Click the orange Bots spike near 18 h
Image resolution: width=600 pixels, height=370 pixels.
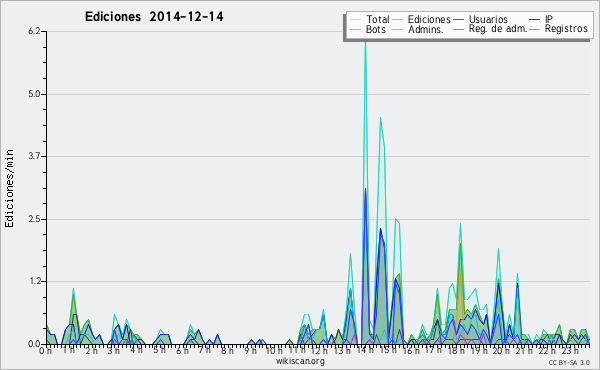(x=460, y=275)
